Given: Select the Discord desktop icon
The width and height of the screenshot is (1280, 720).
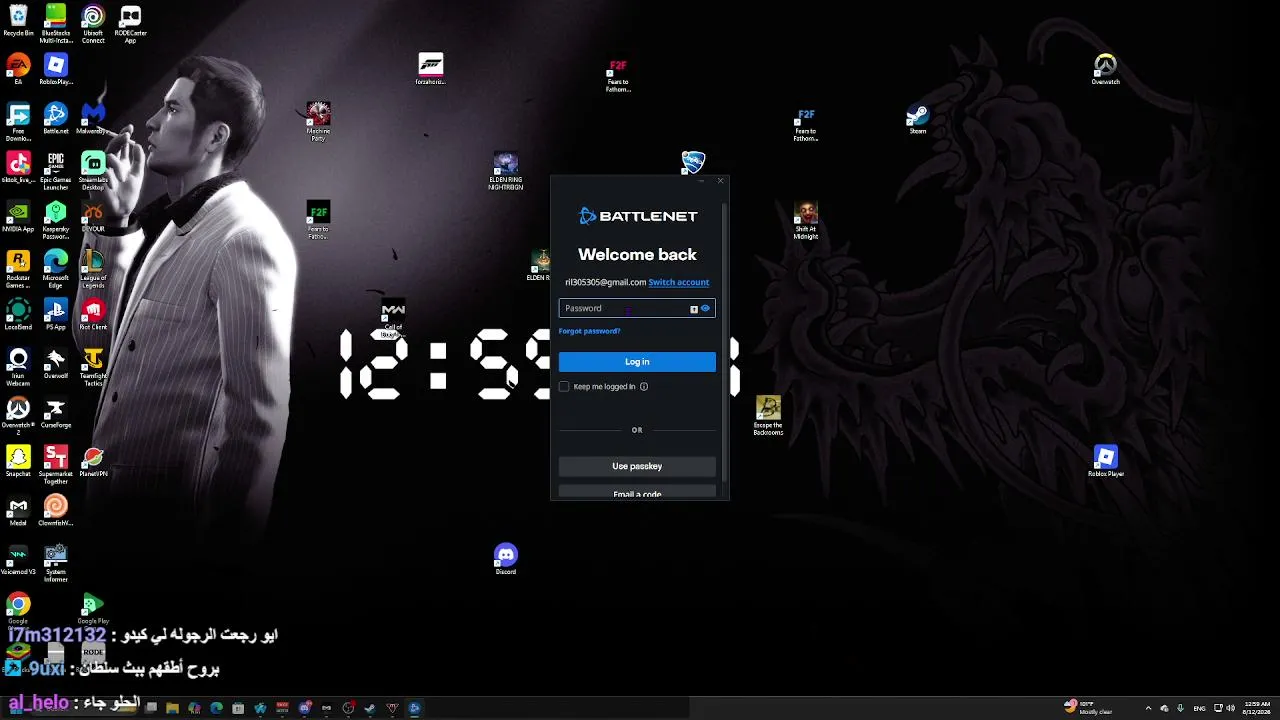Looking at the screenshot, I should point(506,559).
